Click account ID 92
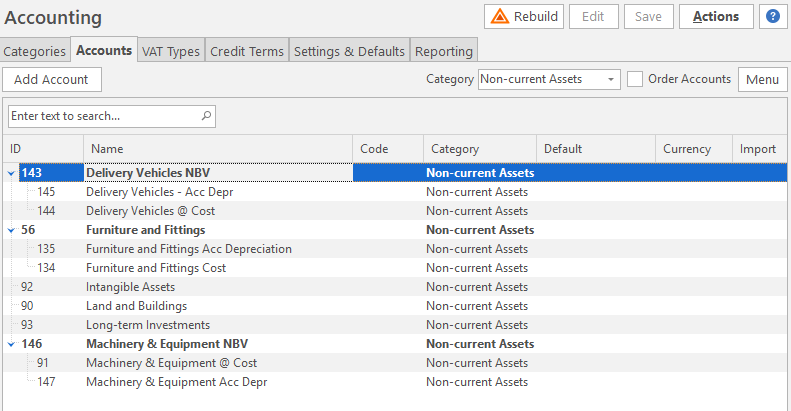The height and width of the screenshot is (411, 791). tap(27, 287)
